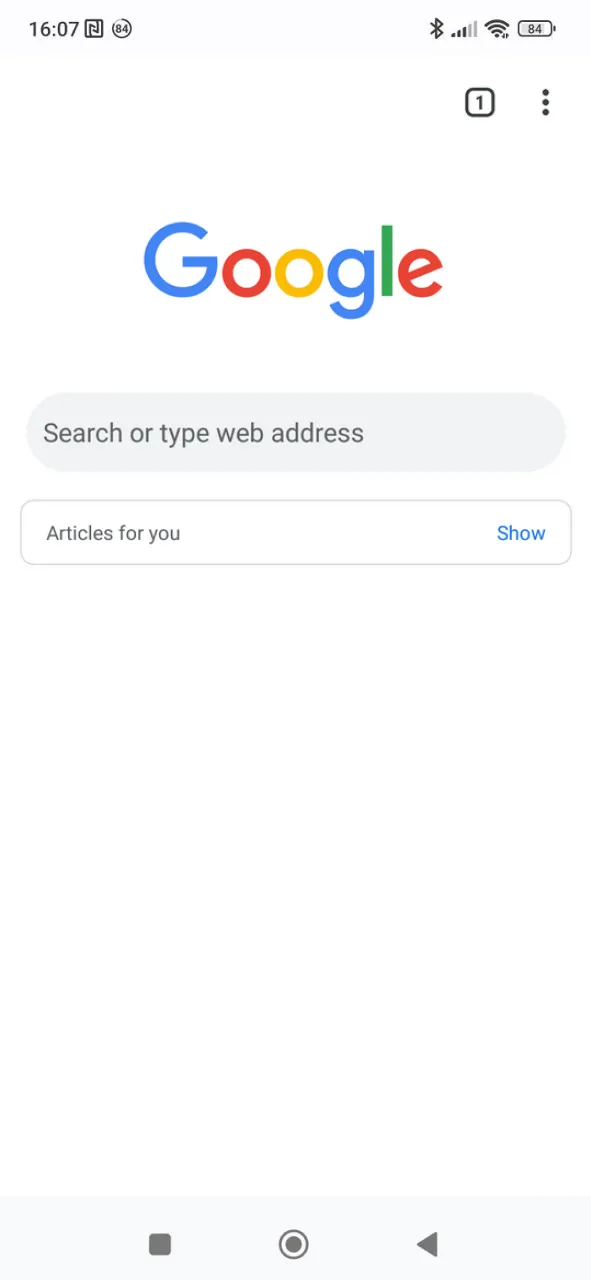The image size is (591, 1280).
Task: Show hidden articles with the Show link
Action: click(521, 532)
